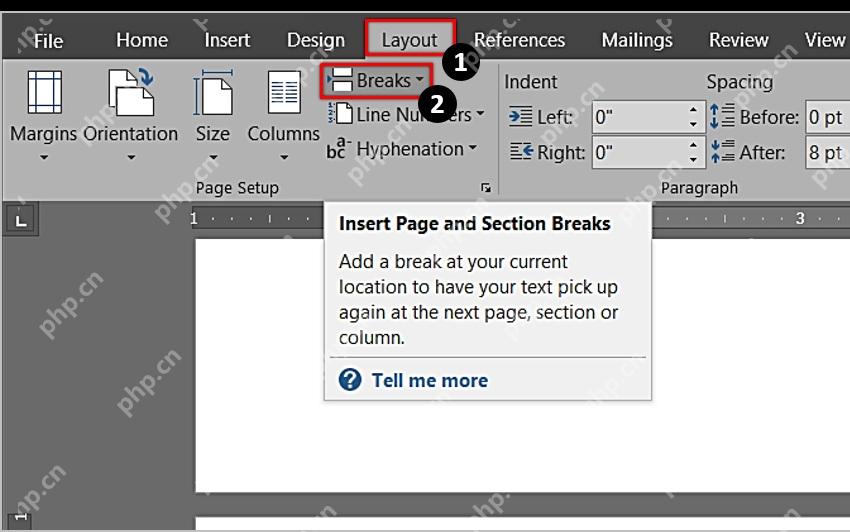Click the Tell me more link
Image resolution: width=850 pixels, height=532 pixels.
429,380
